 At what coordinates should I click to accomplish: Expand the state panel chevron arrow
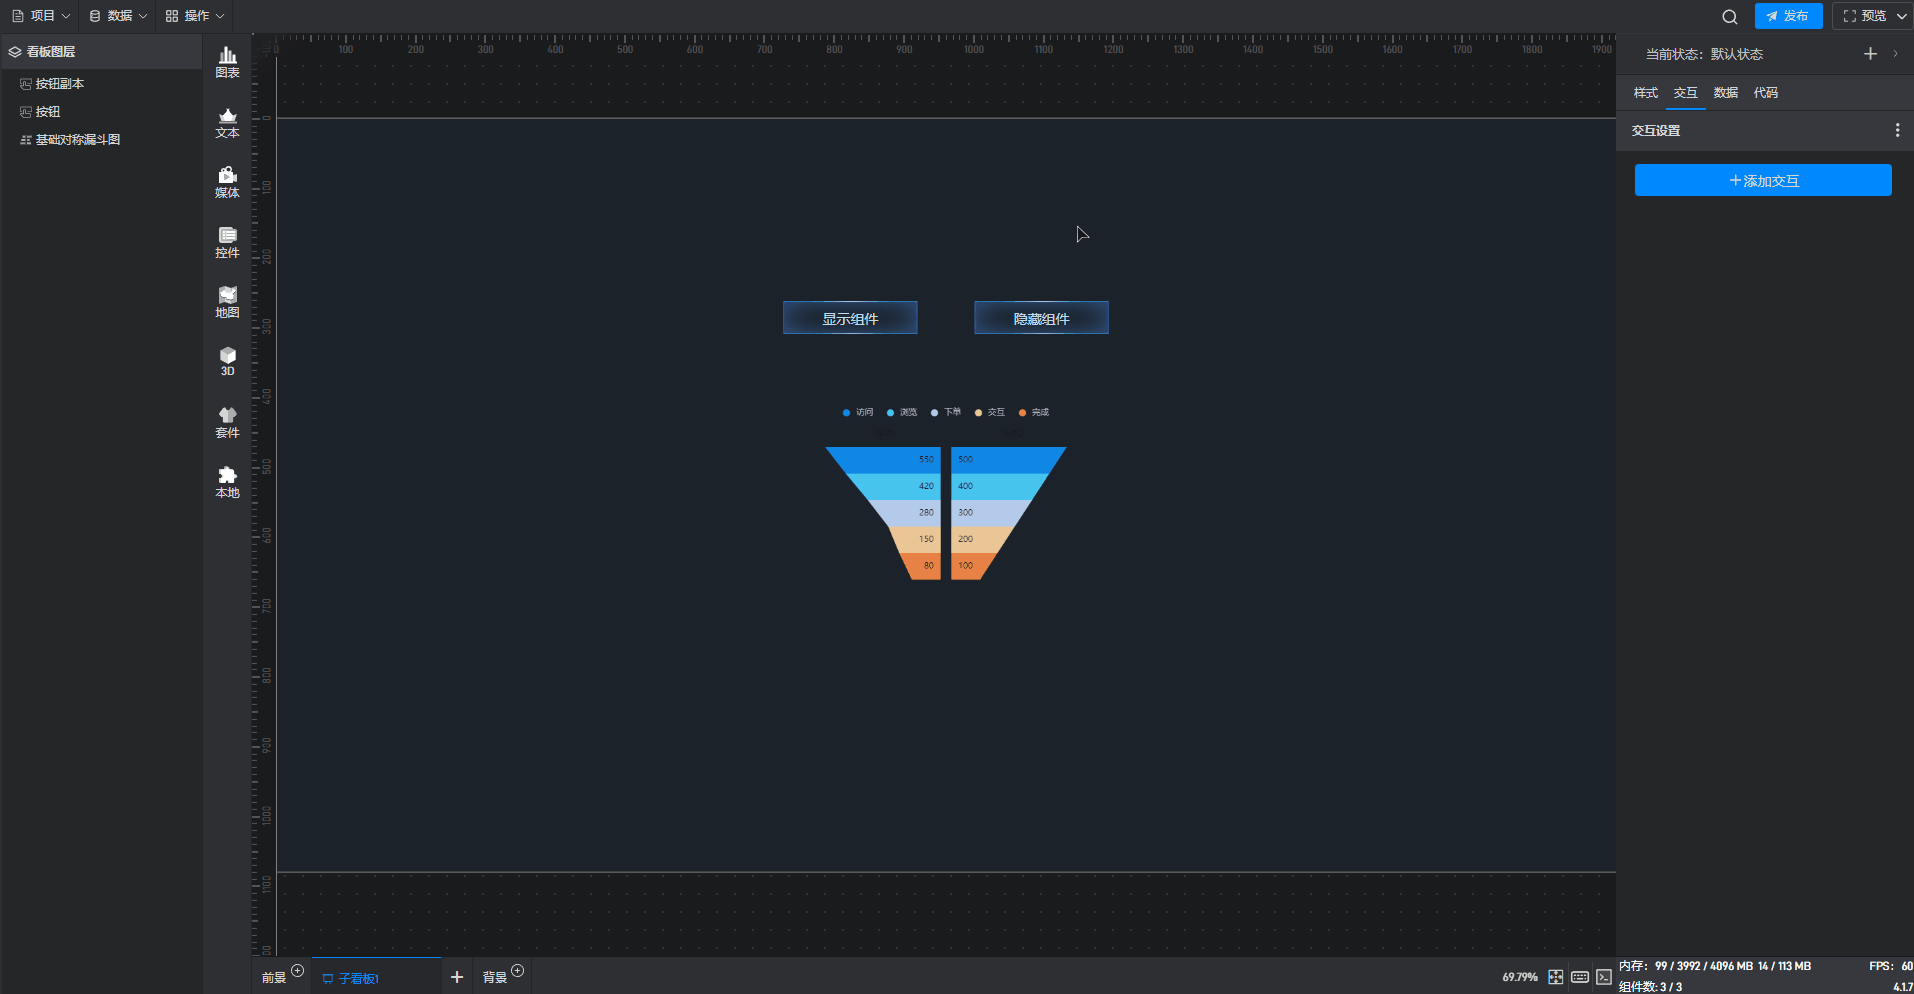1895,54
